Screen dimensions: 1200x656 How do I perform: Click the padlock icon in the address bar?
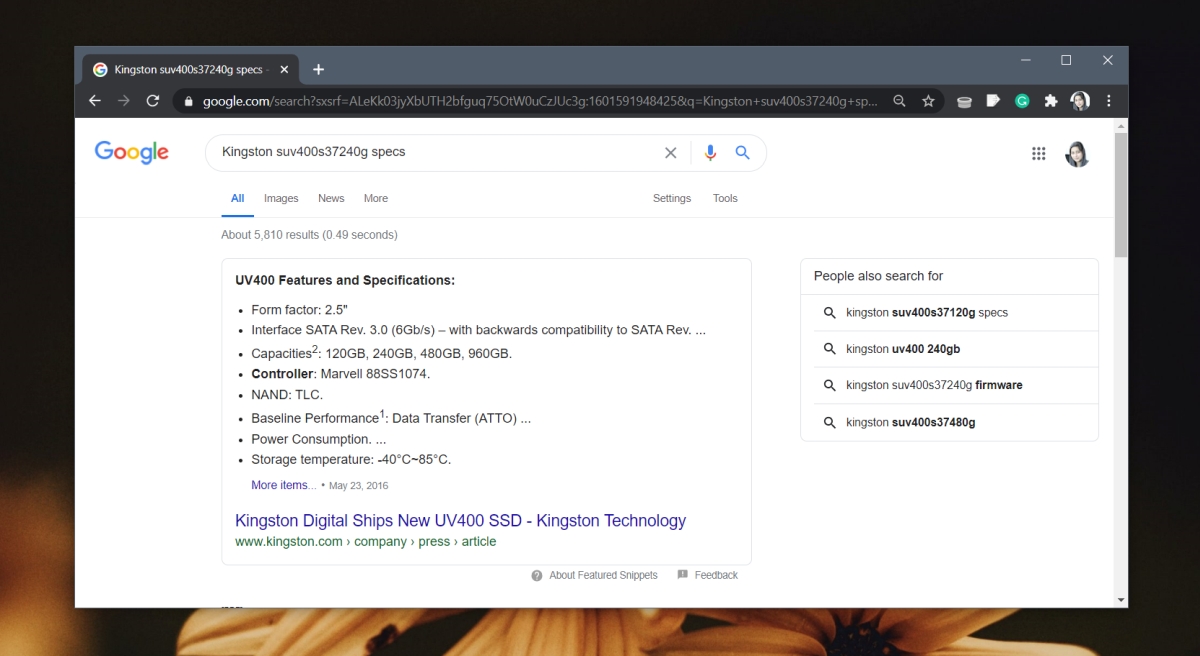[189, 101]
